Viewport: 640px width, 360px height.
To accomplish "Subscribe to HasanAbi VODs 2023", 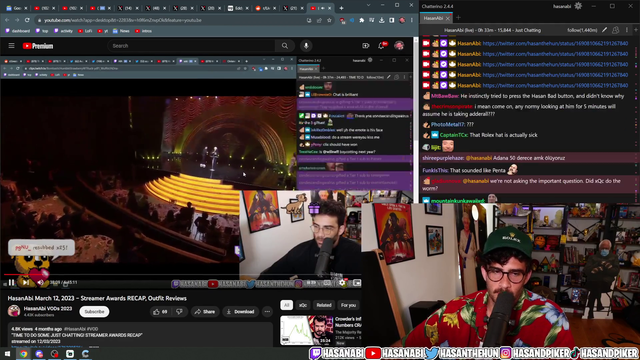I will point(94,311).
